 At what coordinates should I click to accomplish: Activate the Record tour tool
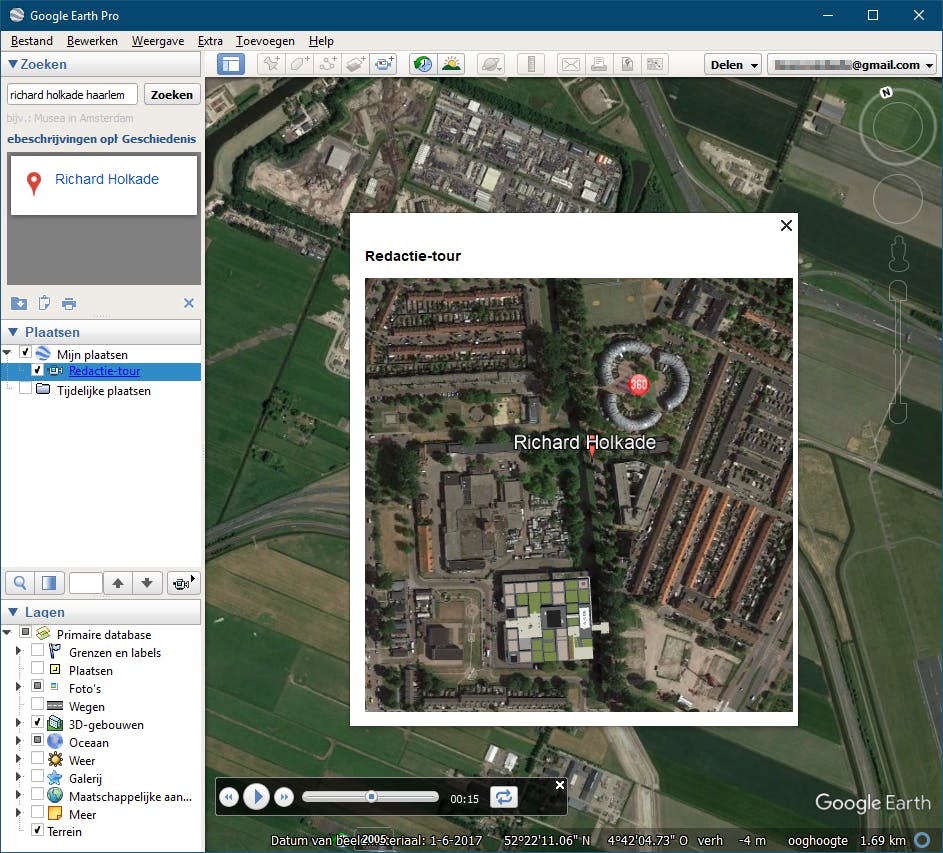(384, 63)
